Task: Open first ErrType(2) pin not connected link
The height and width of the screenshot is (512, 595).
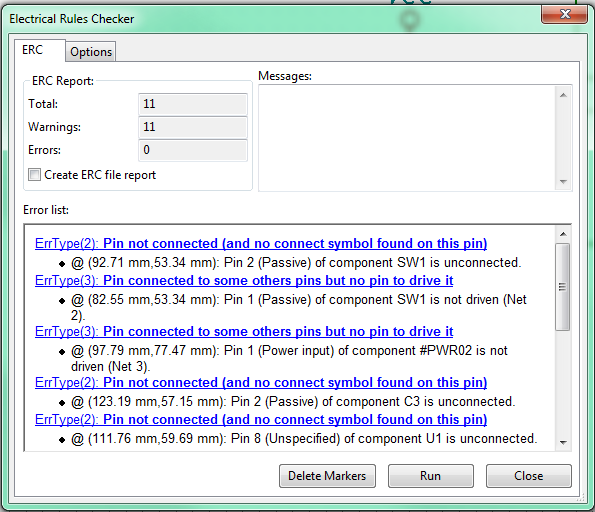Action: 261,243
